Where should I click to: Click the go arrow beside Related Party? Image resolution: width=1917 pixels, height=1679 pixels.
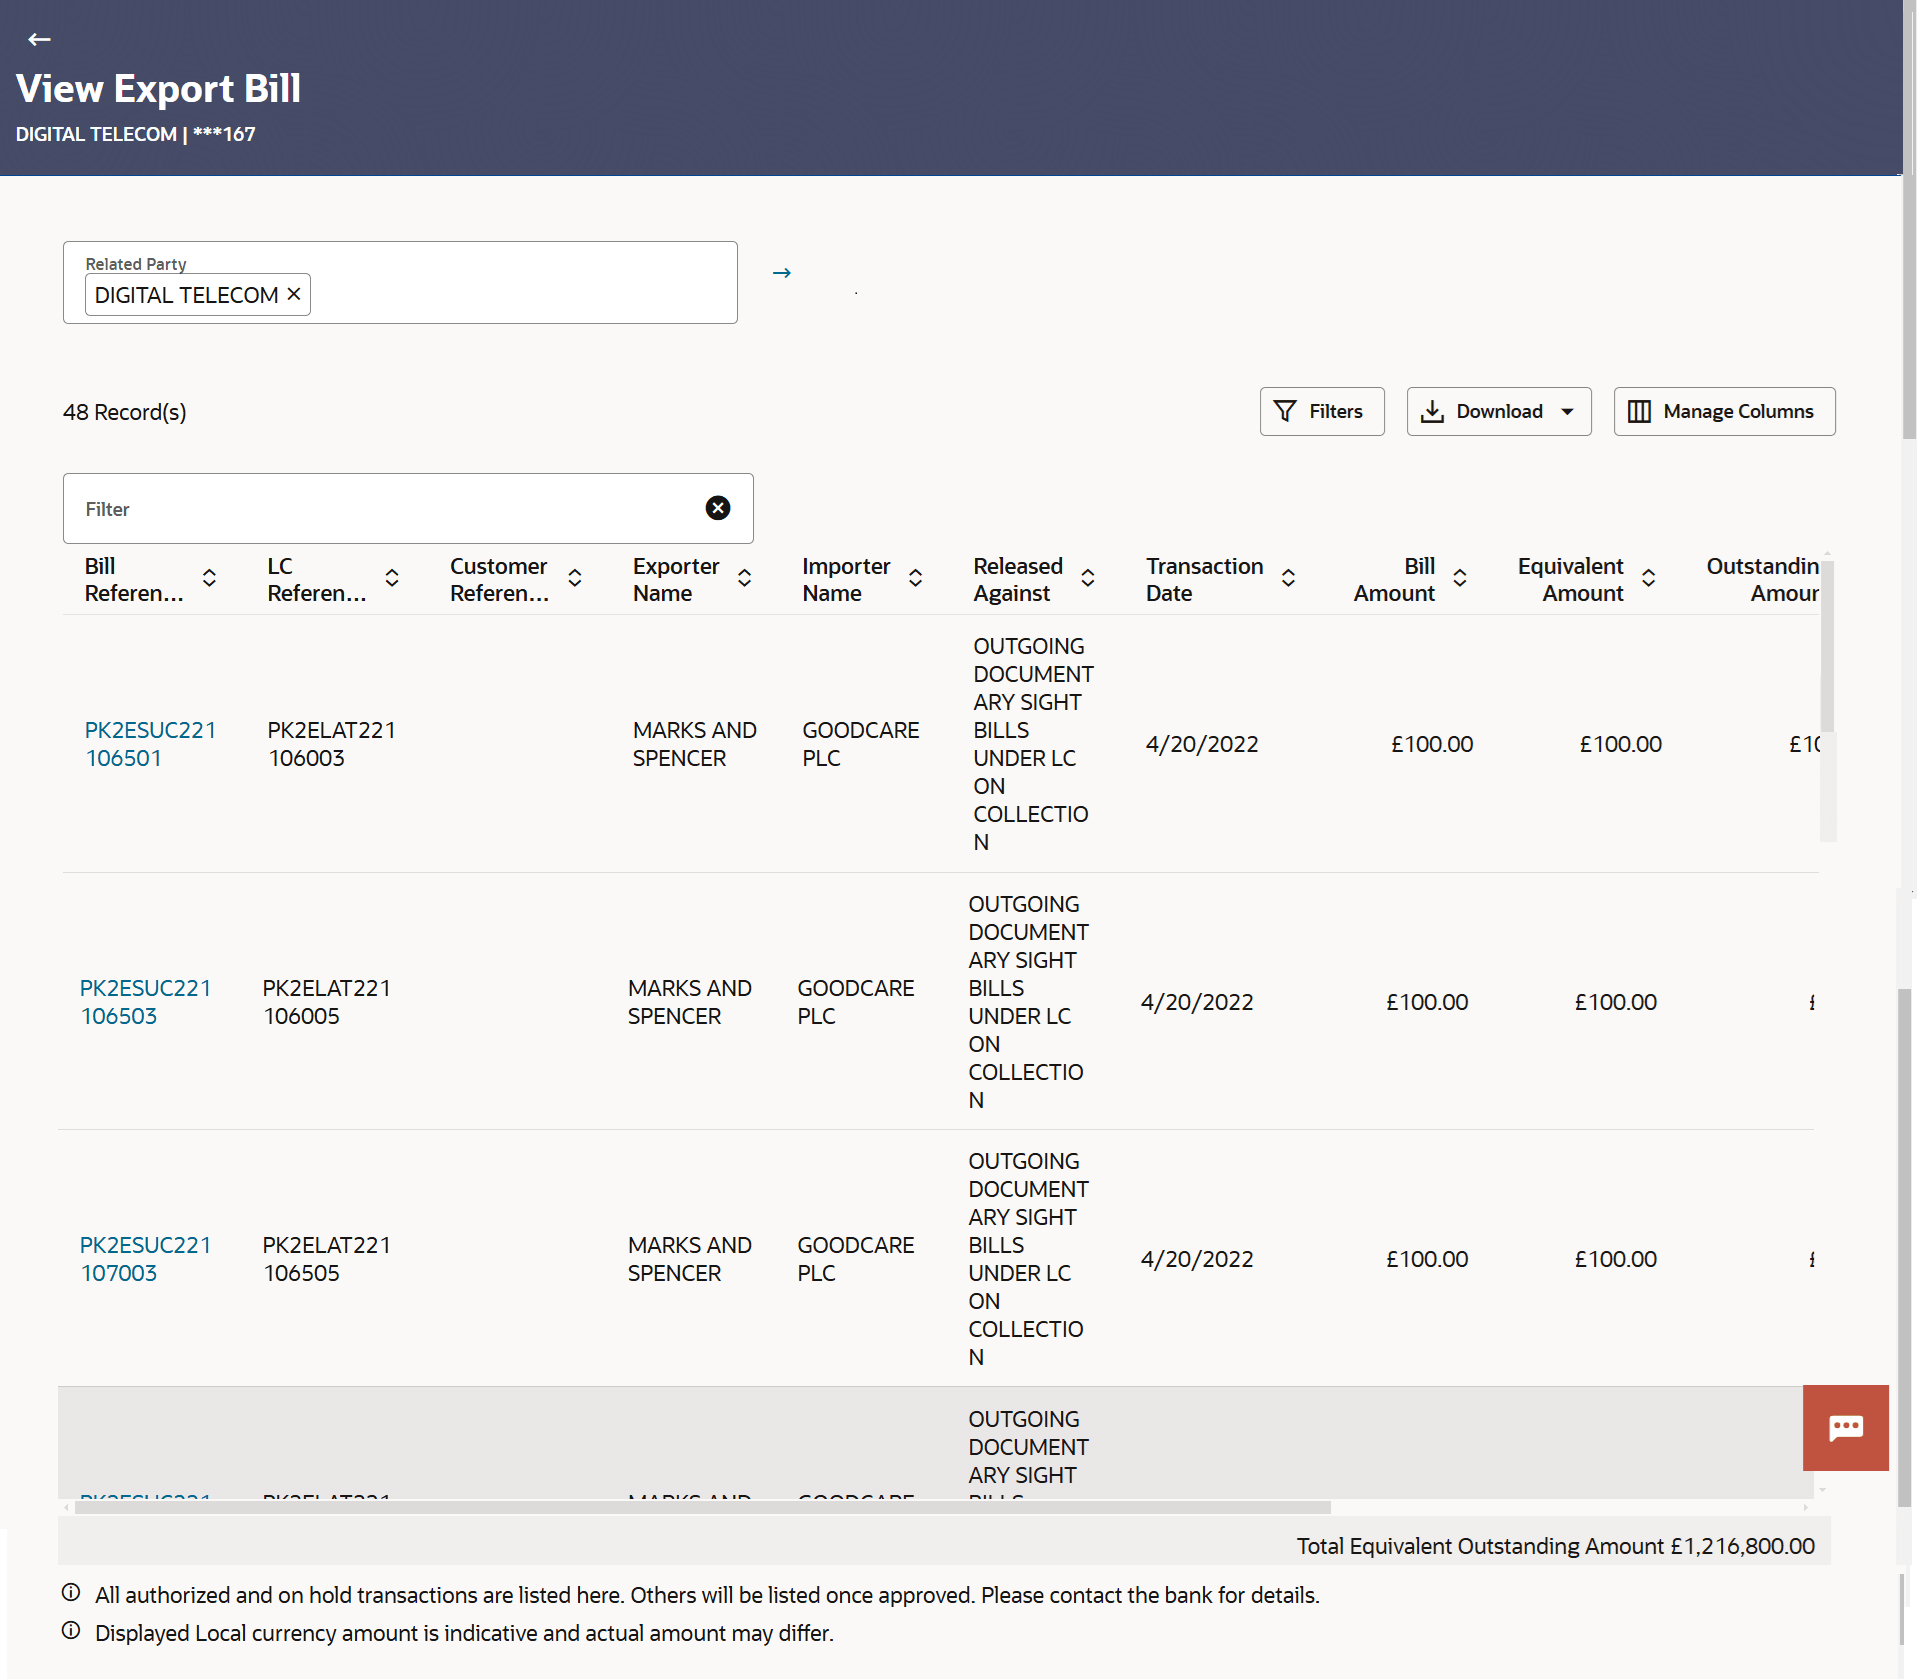[x=782, y=273]
